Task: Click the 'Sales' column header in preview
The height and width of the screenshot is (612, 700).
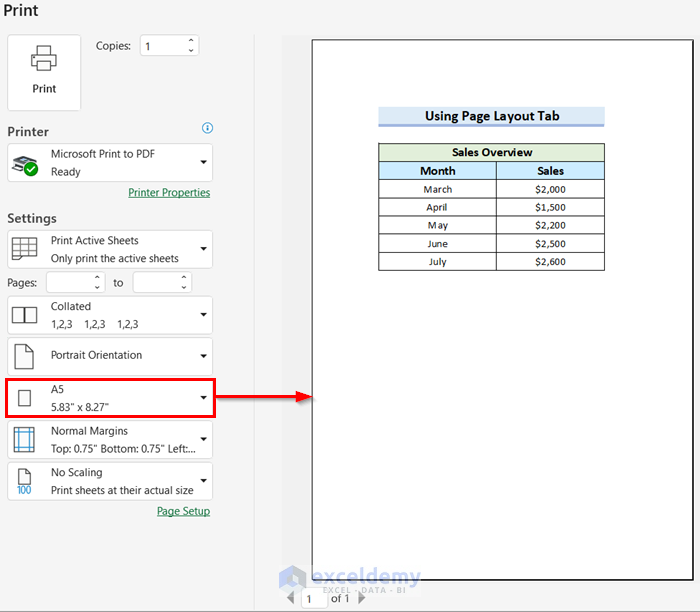Action: (x=550, y=171)
